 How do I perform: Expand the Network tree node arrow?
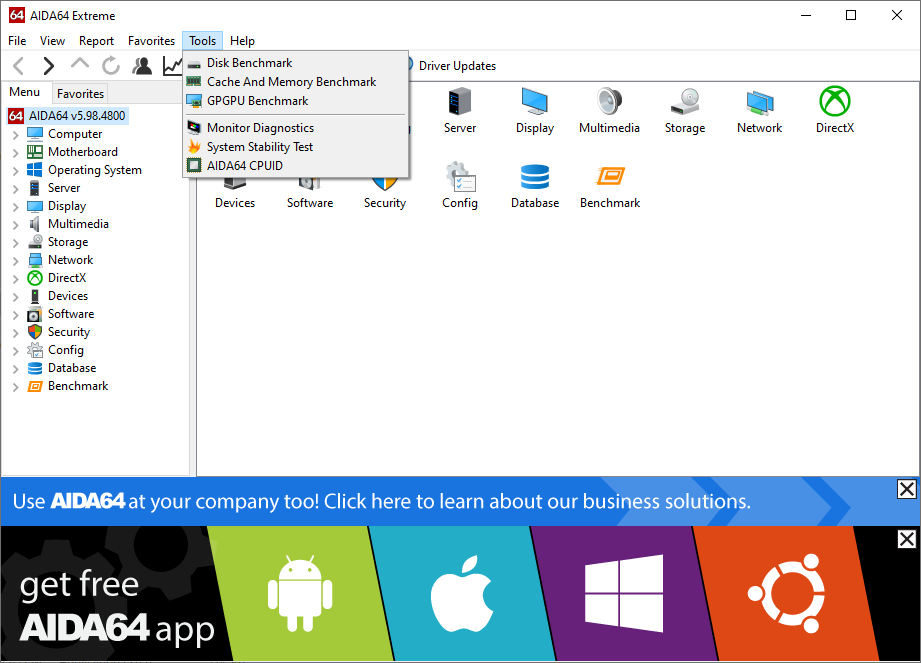(x=15, y=261)
